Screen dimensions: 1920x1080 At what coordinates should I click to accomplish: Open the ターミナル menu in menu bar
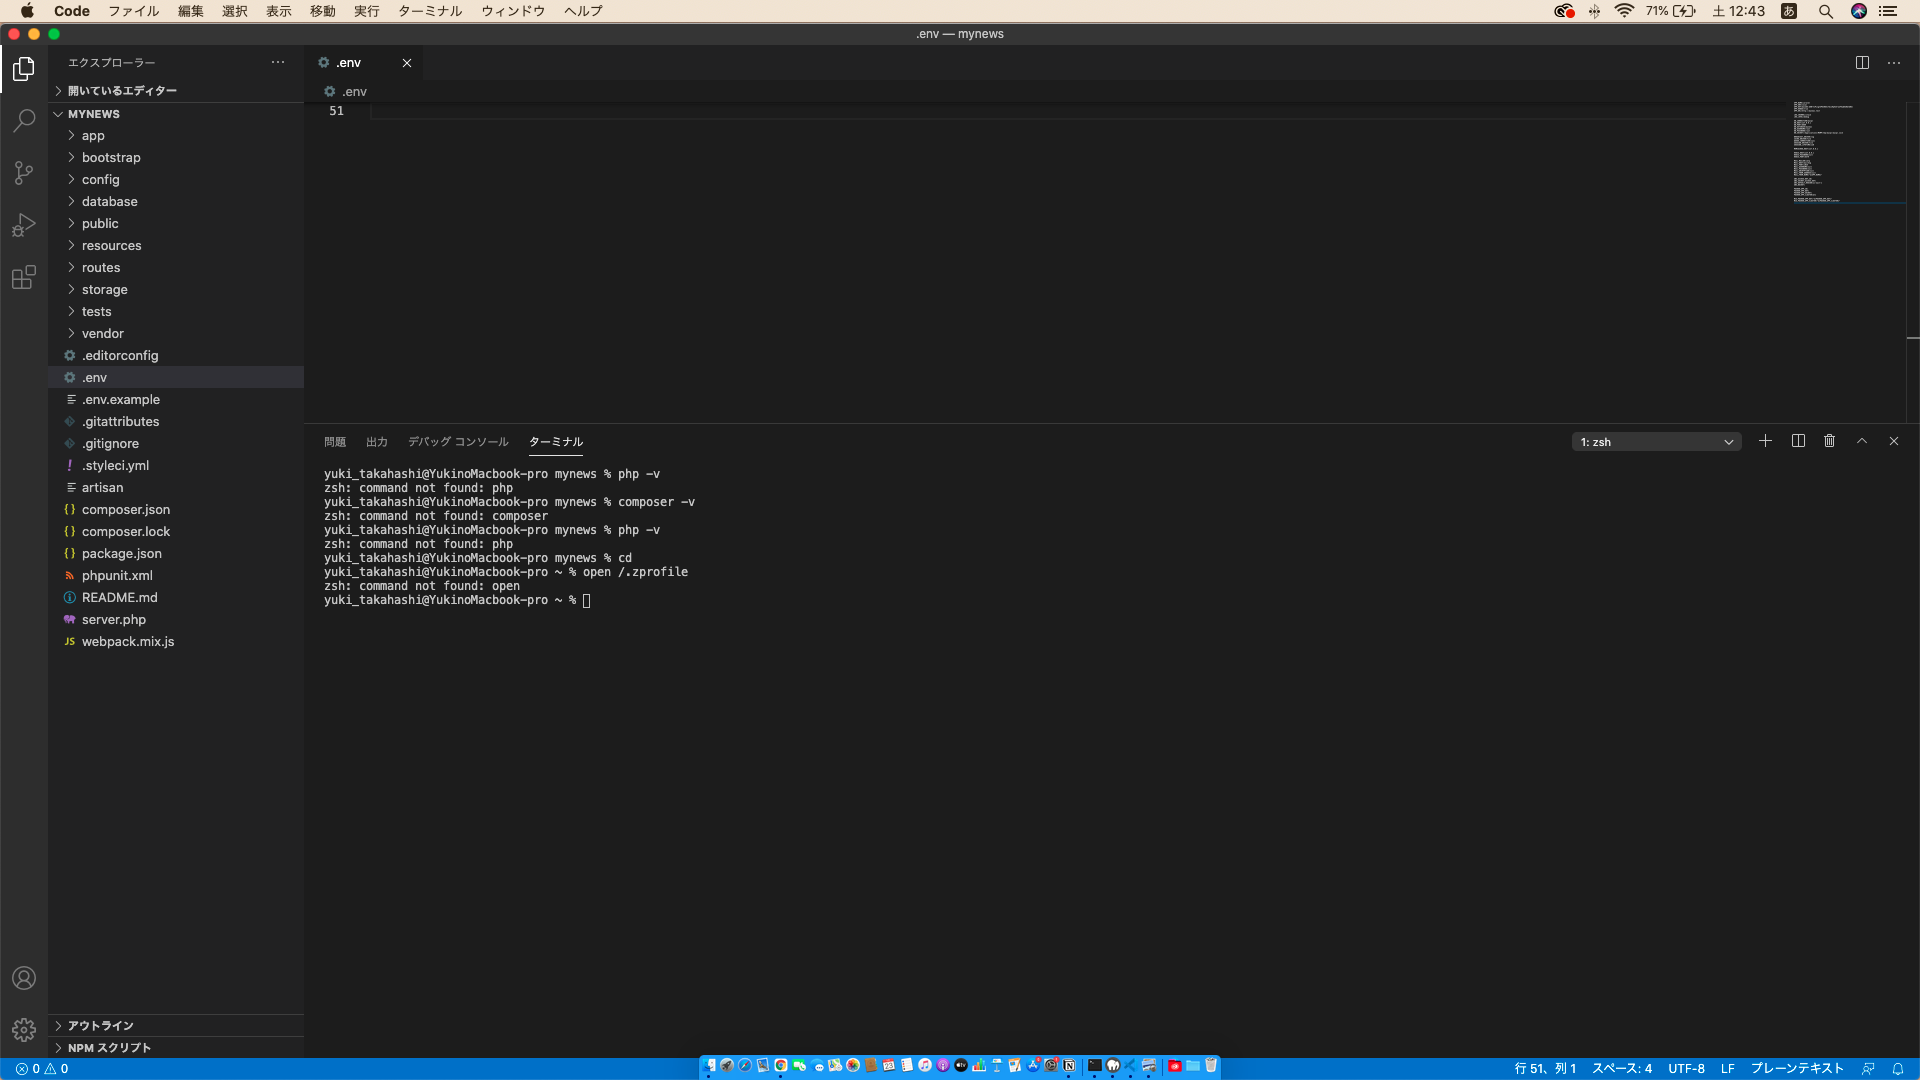[430, 11]
